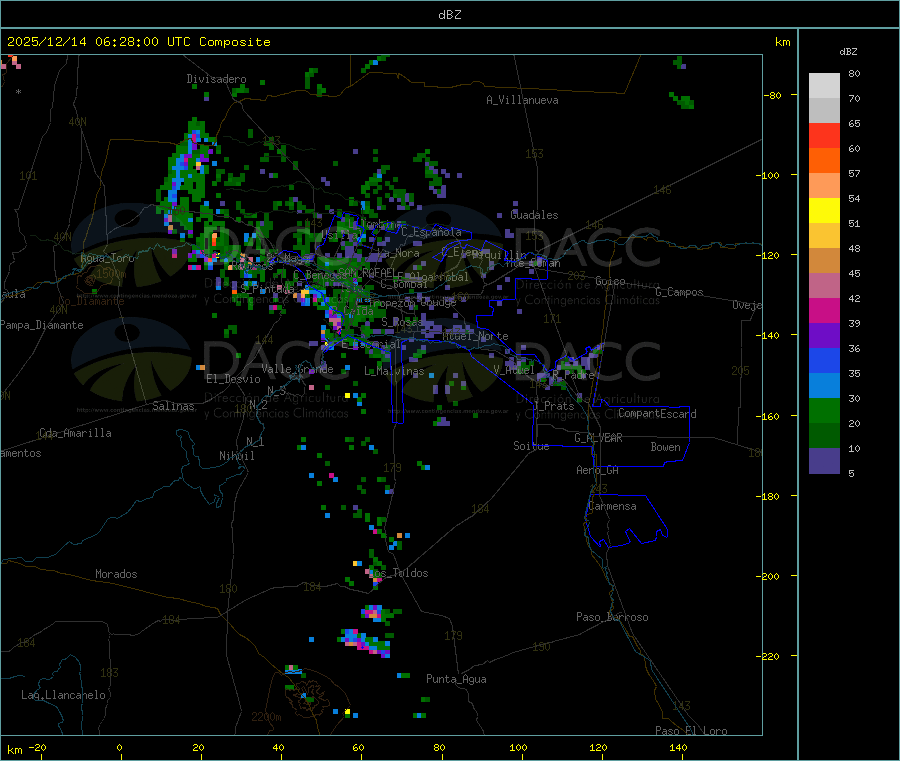Viewport: 900px width, 761px height.
Task: Click the A_Villanueva map label
Action: (522, 100)
